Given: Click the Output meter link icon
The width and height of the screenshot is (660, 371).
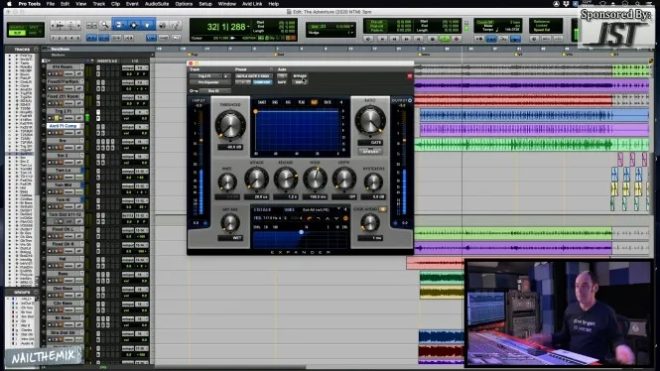Looking at the screenshot, I should [410, 101].
